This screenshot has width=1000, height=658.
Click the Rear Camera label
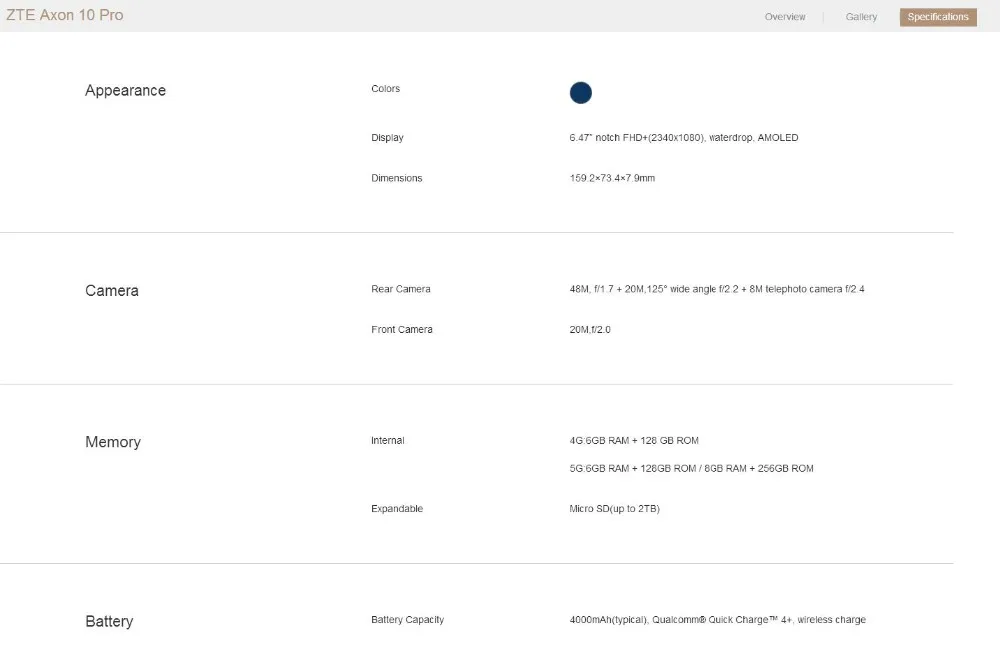tap(401, 289)
